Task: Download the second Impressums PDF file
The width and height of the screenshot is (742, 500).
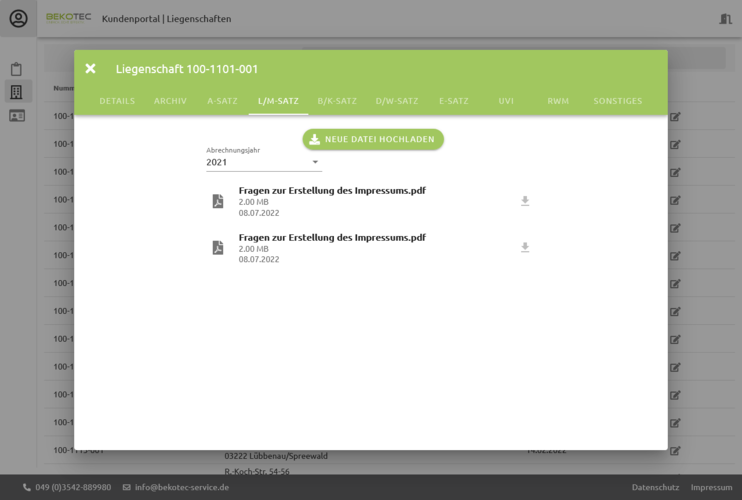Action: coord(525,247)
